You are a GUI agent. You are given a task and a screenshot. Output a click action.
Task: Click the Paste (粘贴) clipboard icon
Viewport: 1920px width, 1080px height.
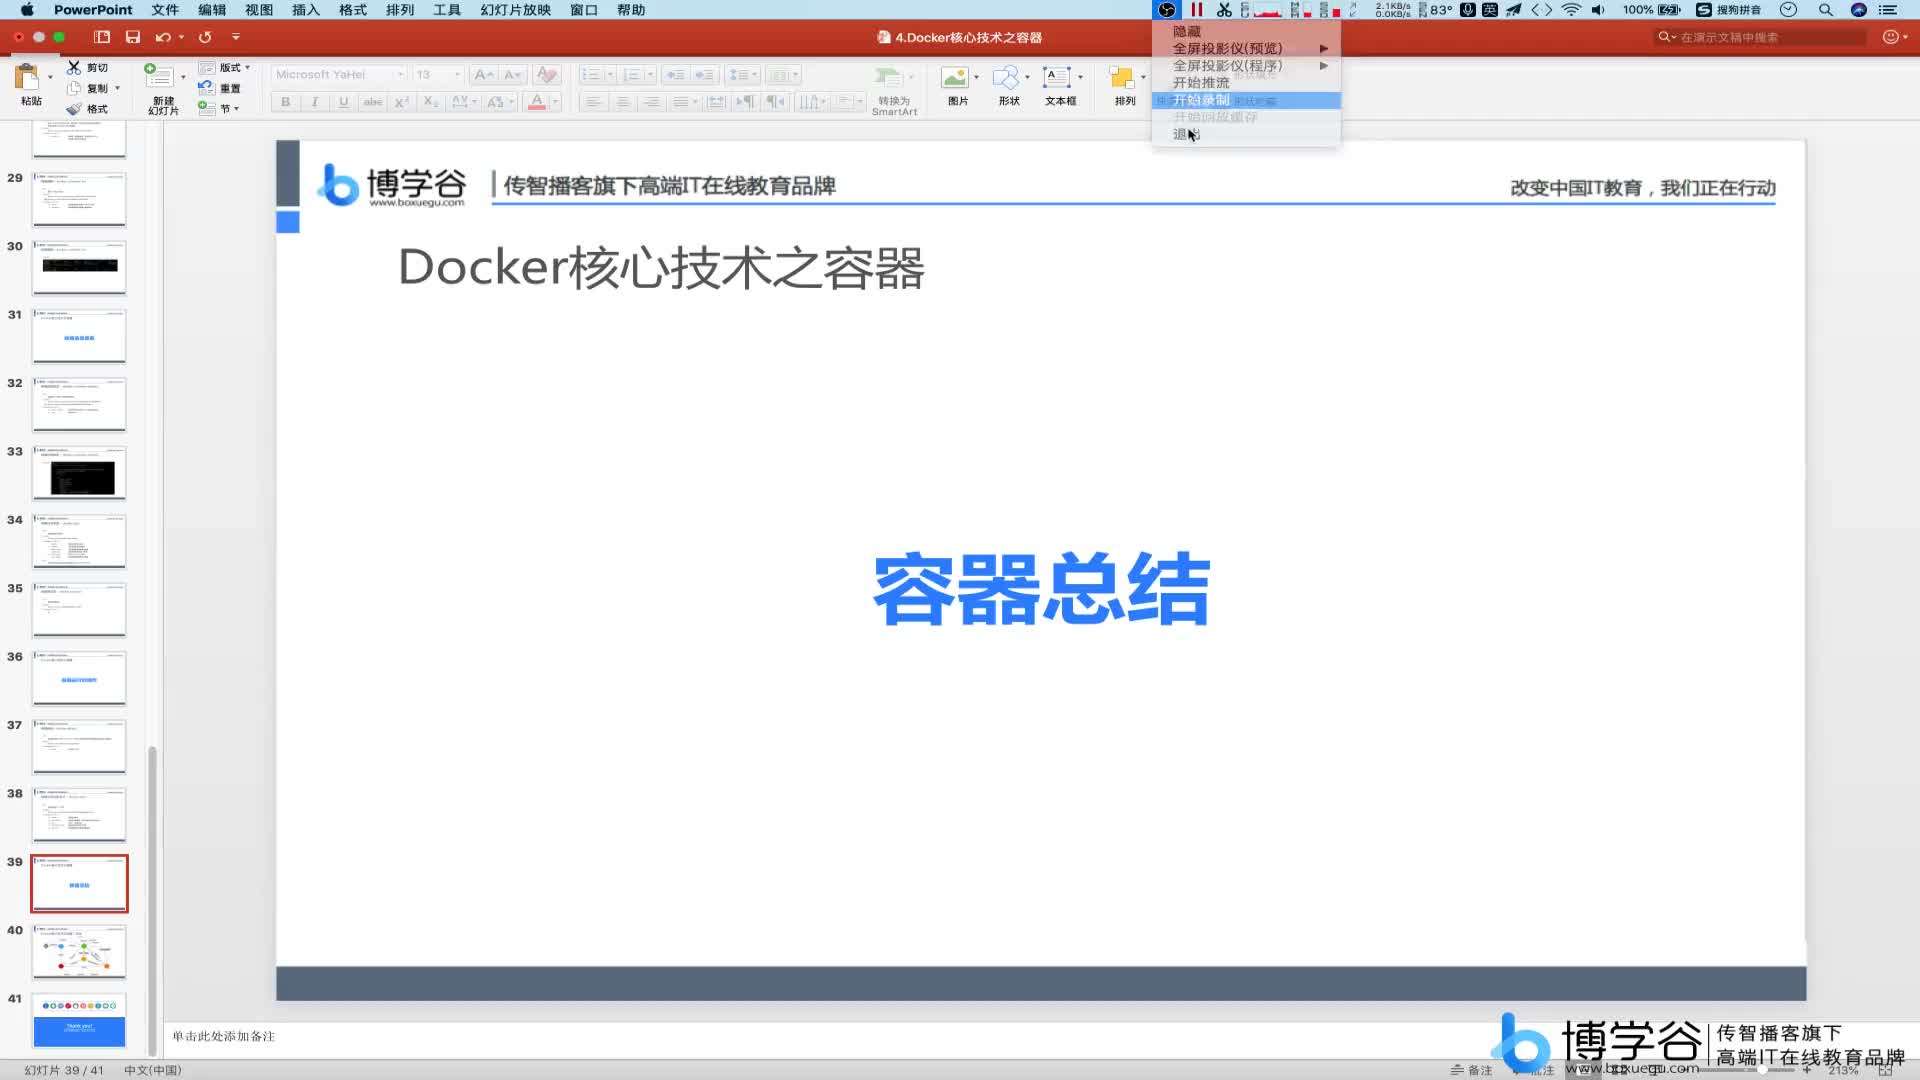27,77
